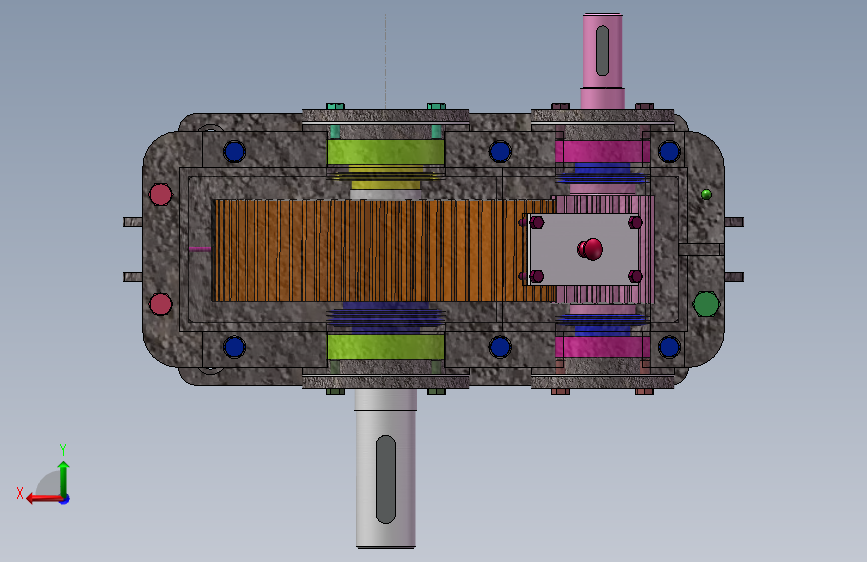Select the large green drain plug
The width and height of the screenshot is (867, 562).
(706, 304)
